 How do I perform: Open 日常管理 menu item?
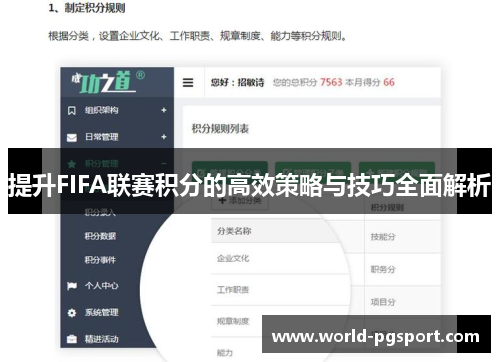[x=101, y=137]
